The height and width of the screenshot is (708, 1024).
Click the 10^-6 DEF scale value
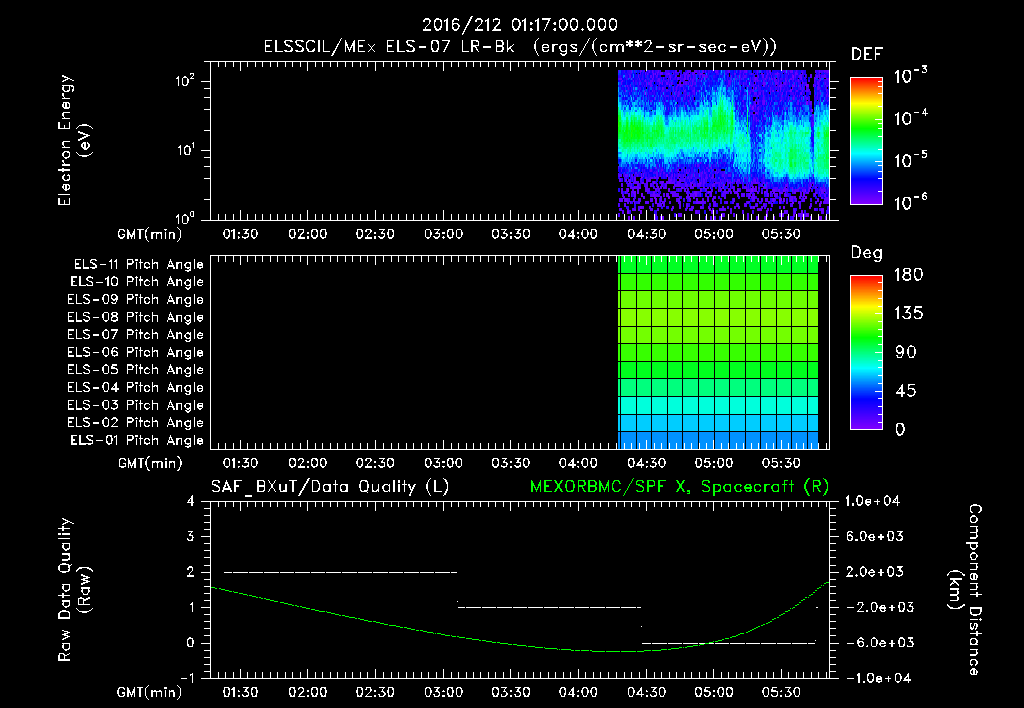[910, 202]
